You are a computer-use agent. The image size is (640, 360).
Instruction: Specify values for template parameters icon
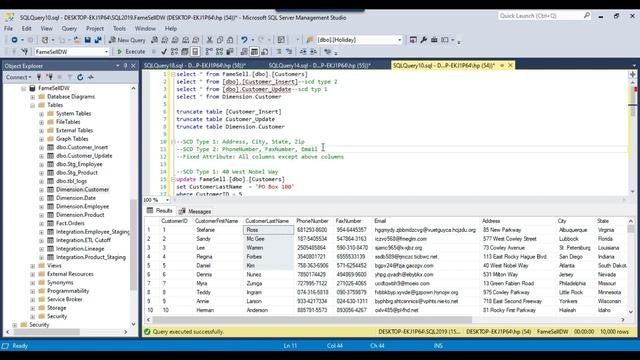pyautogui.click(x=328, y=52)
